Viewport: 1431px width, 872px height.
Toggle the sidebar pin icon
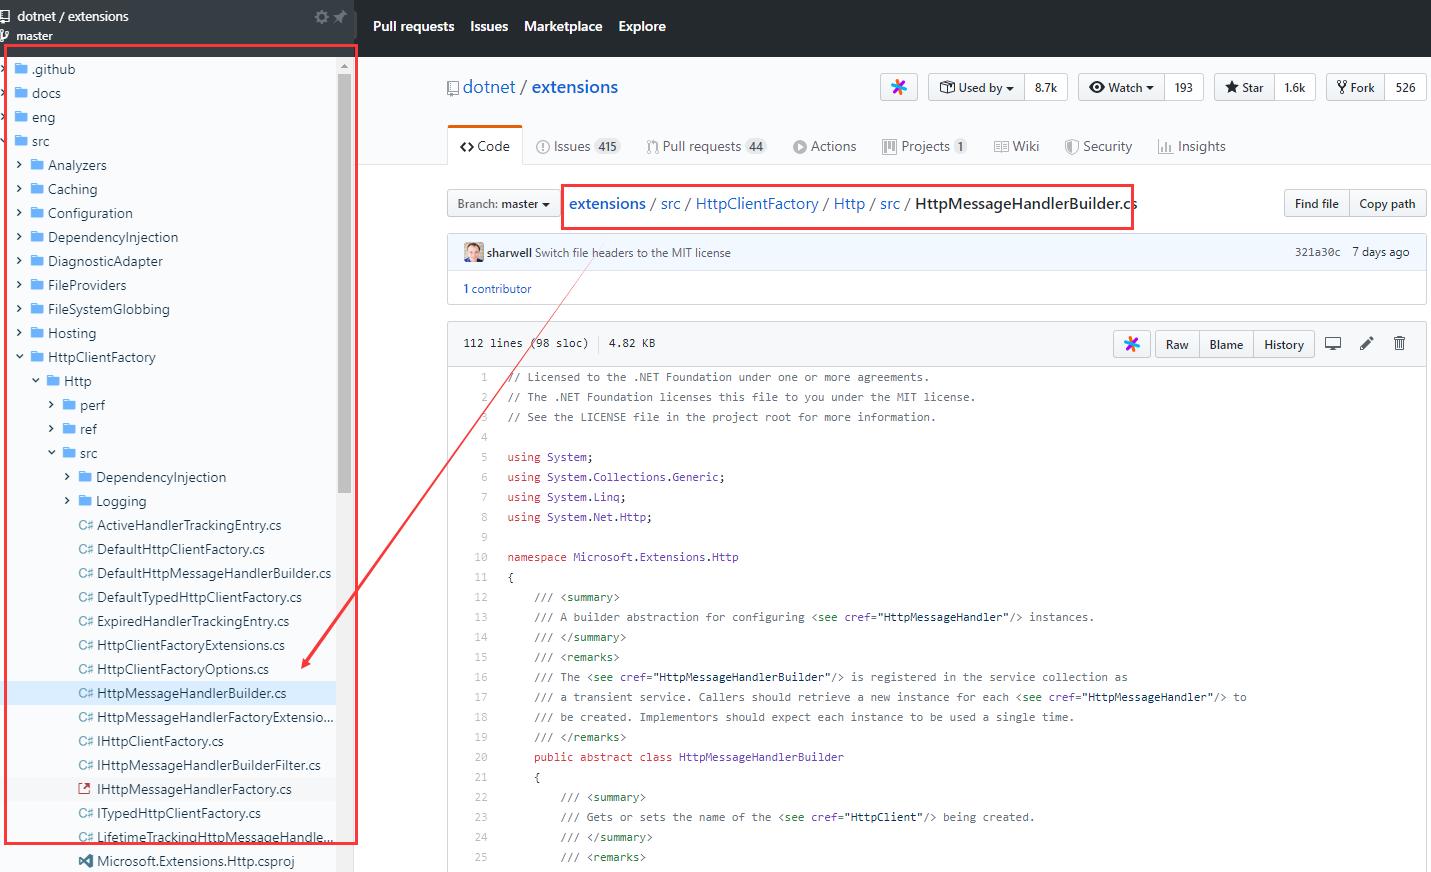pyautogui.click(x=340, y=17)
